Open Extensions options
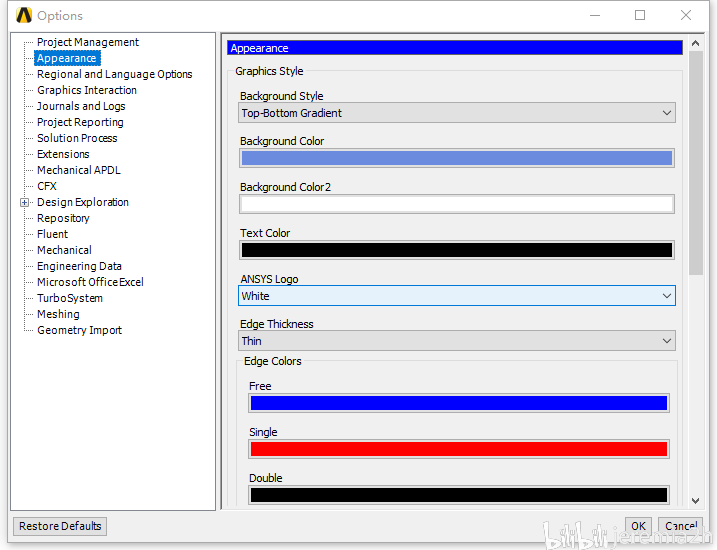 [x=63, y=154]
